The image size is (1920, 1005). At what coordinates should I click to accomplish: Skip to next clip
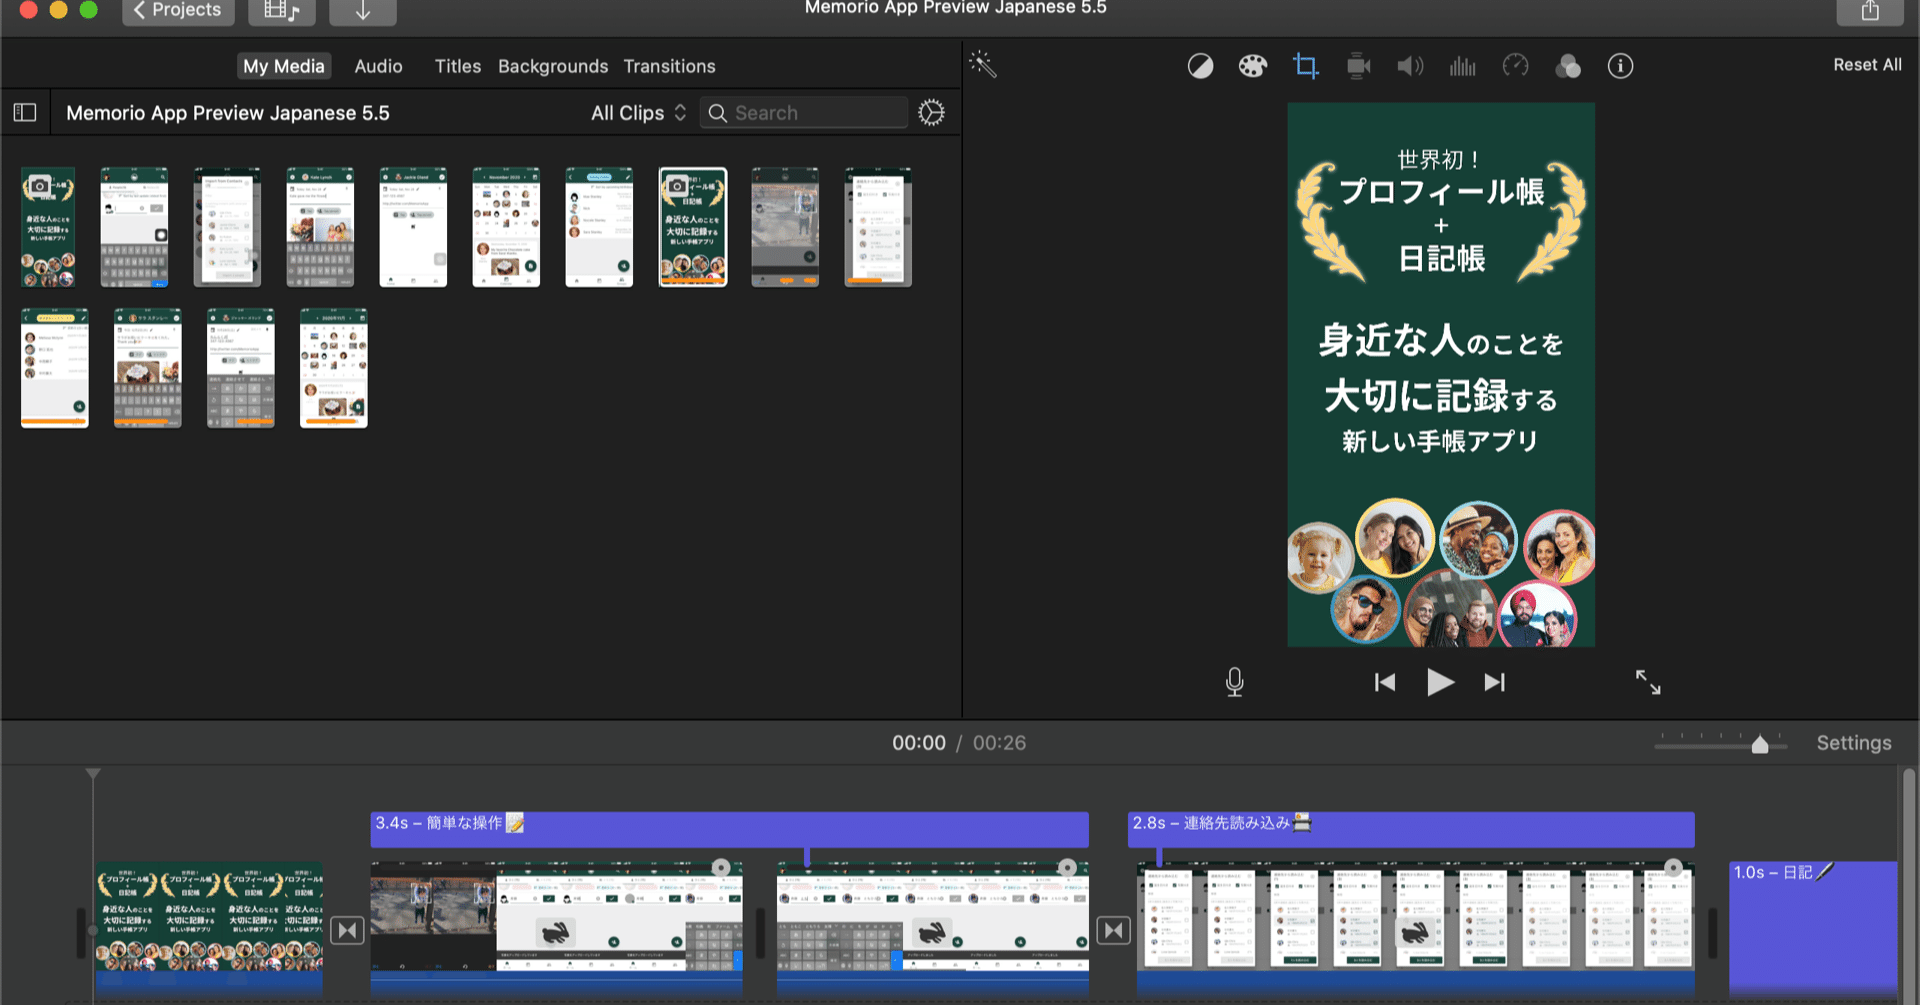tap(1494, 682)
